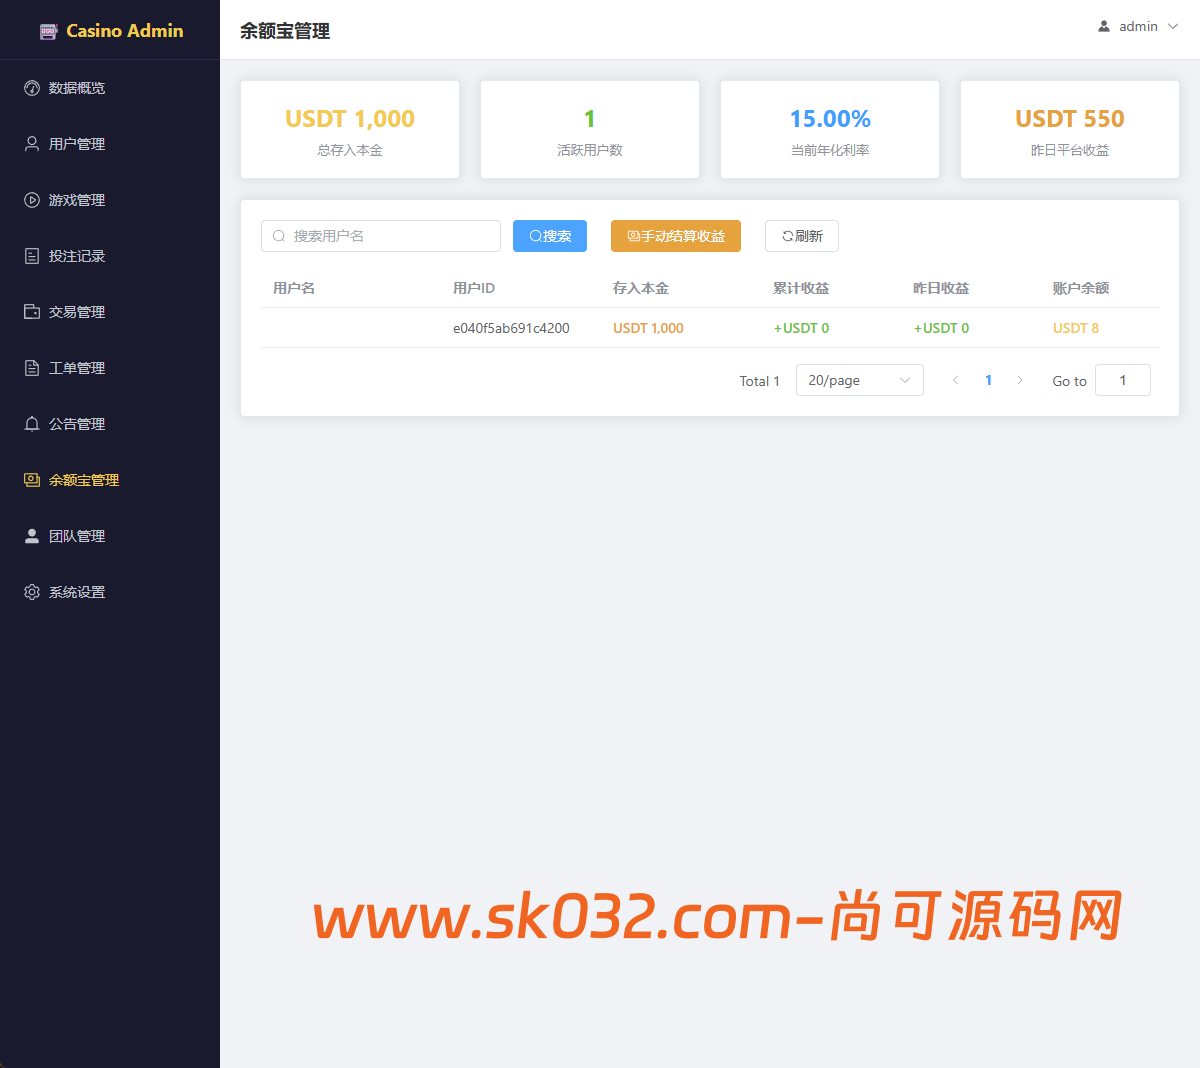This screenshot has width=1200, height=1068.
Task: Click the 用户管理 user icon
Action: (32, 144)
